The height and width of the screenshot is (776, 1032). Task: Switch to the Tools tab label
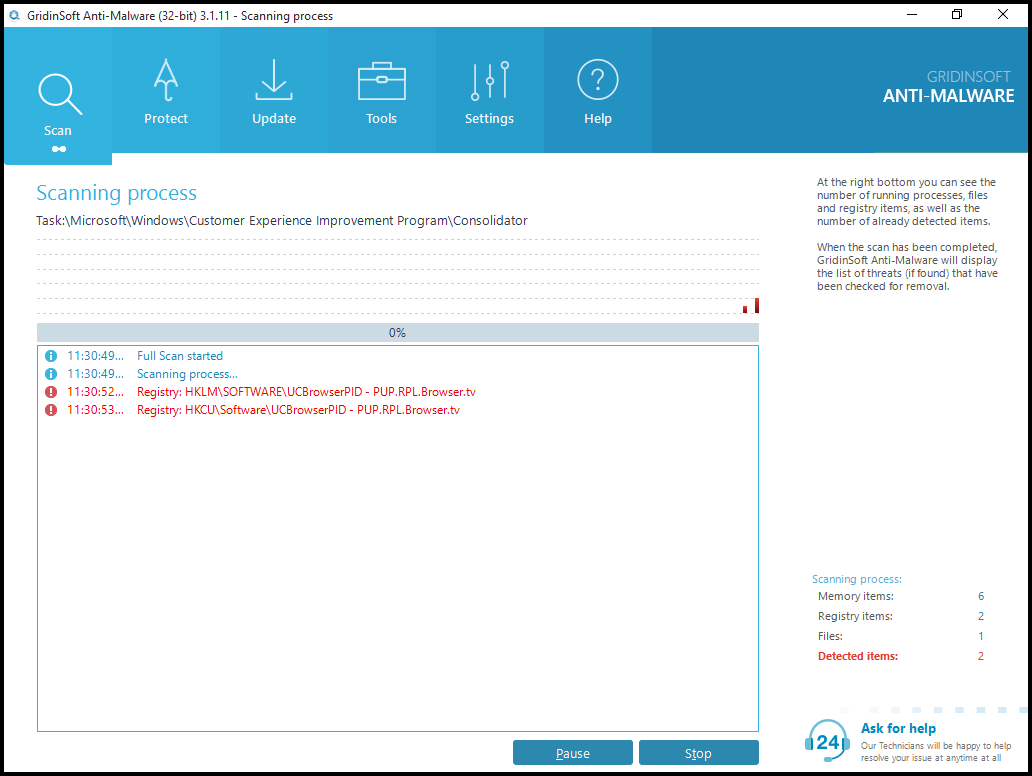pyautogui.click(x=382, y=118)
